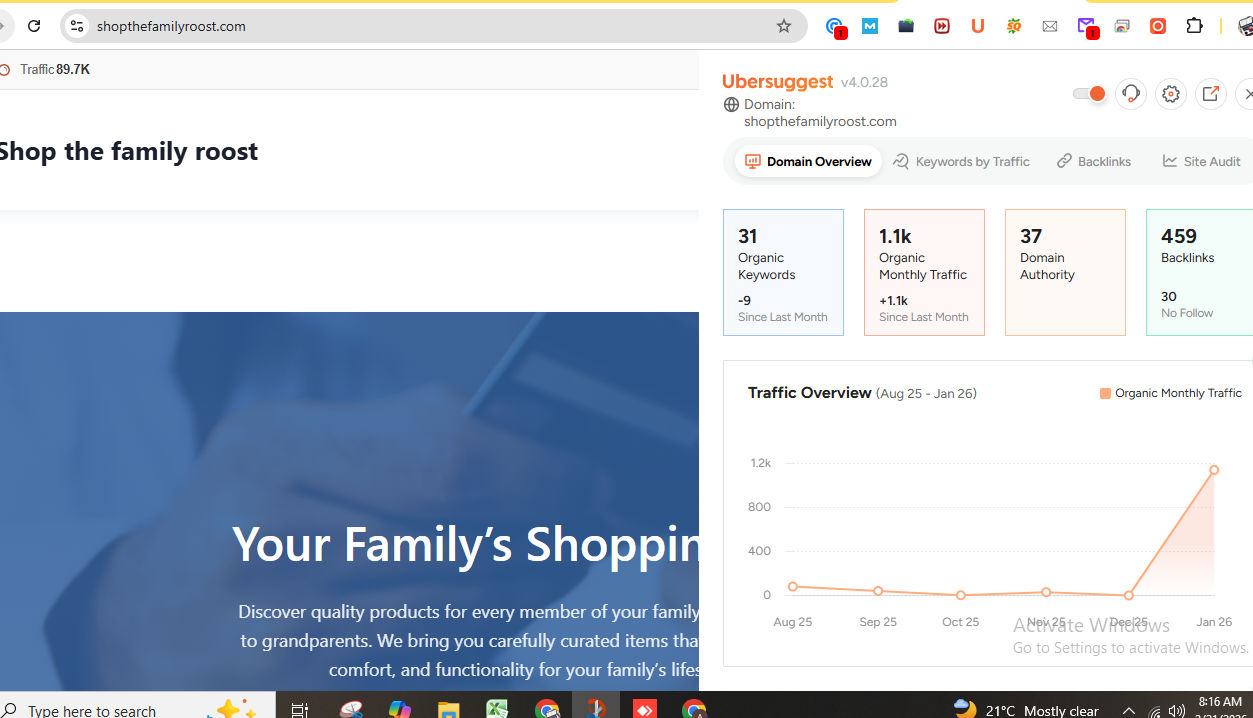Open the grey envelope extension icon
1253x718 pixels.
point(1050,26)
